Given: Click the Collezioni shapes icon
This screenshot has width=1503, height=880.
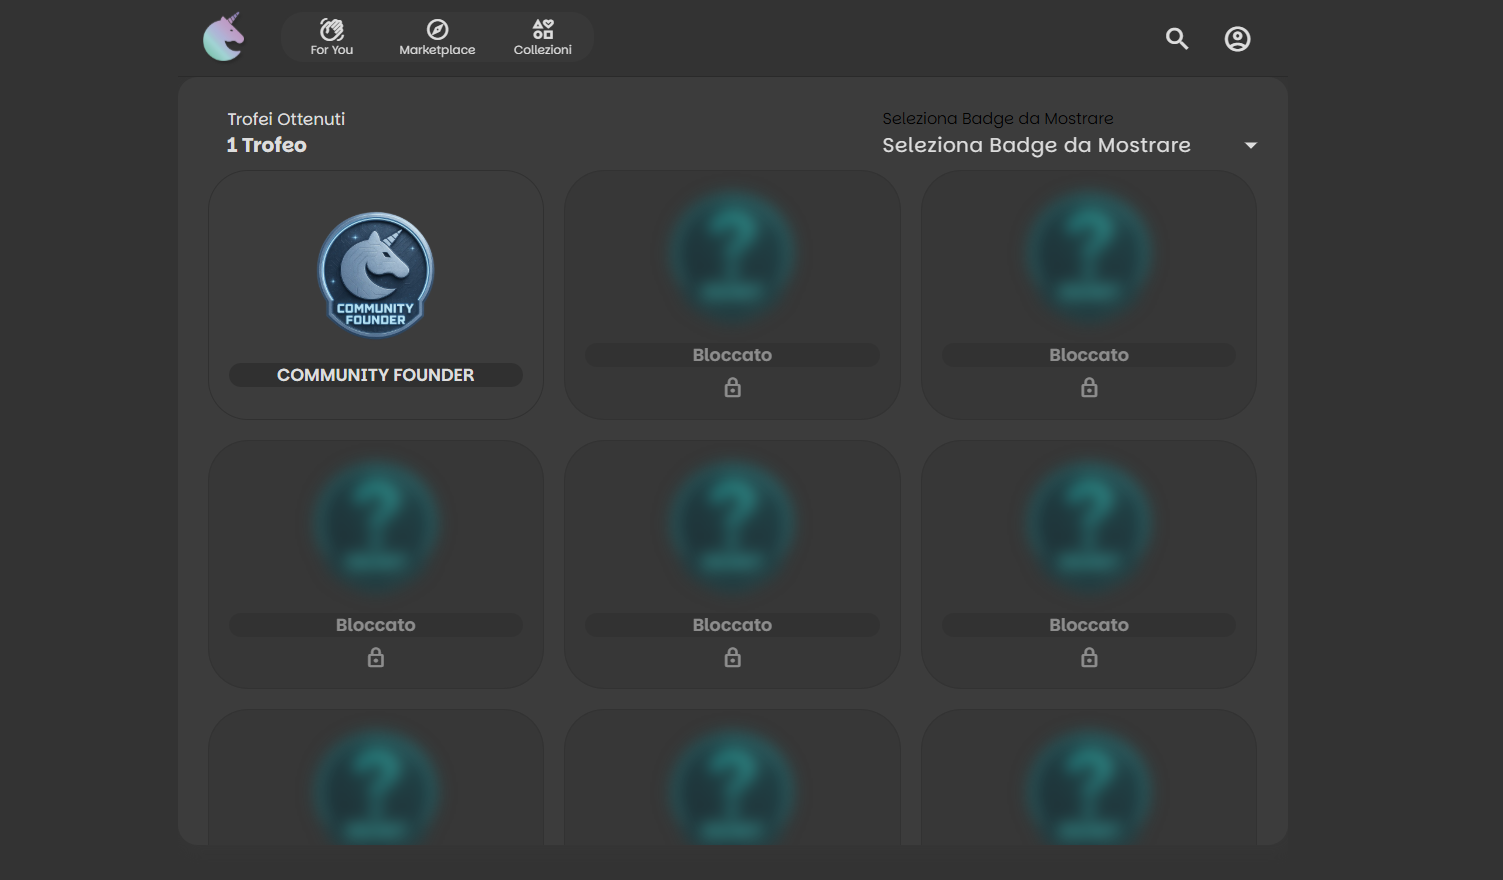Looking at the screenshot, I should point(543,29).
